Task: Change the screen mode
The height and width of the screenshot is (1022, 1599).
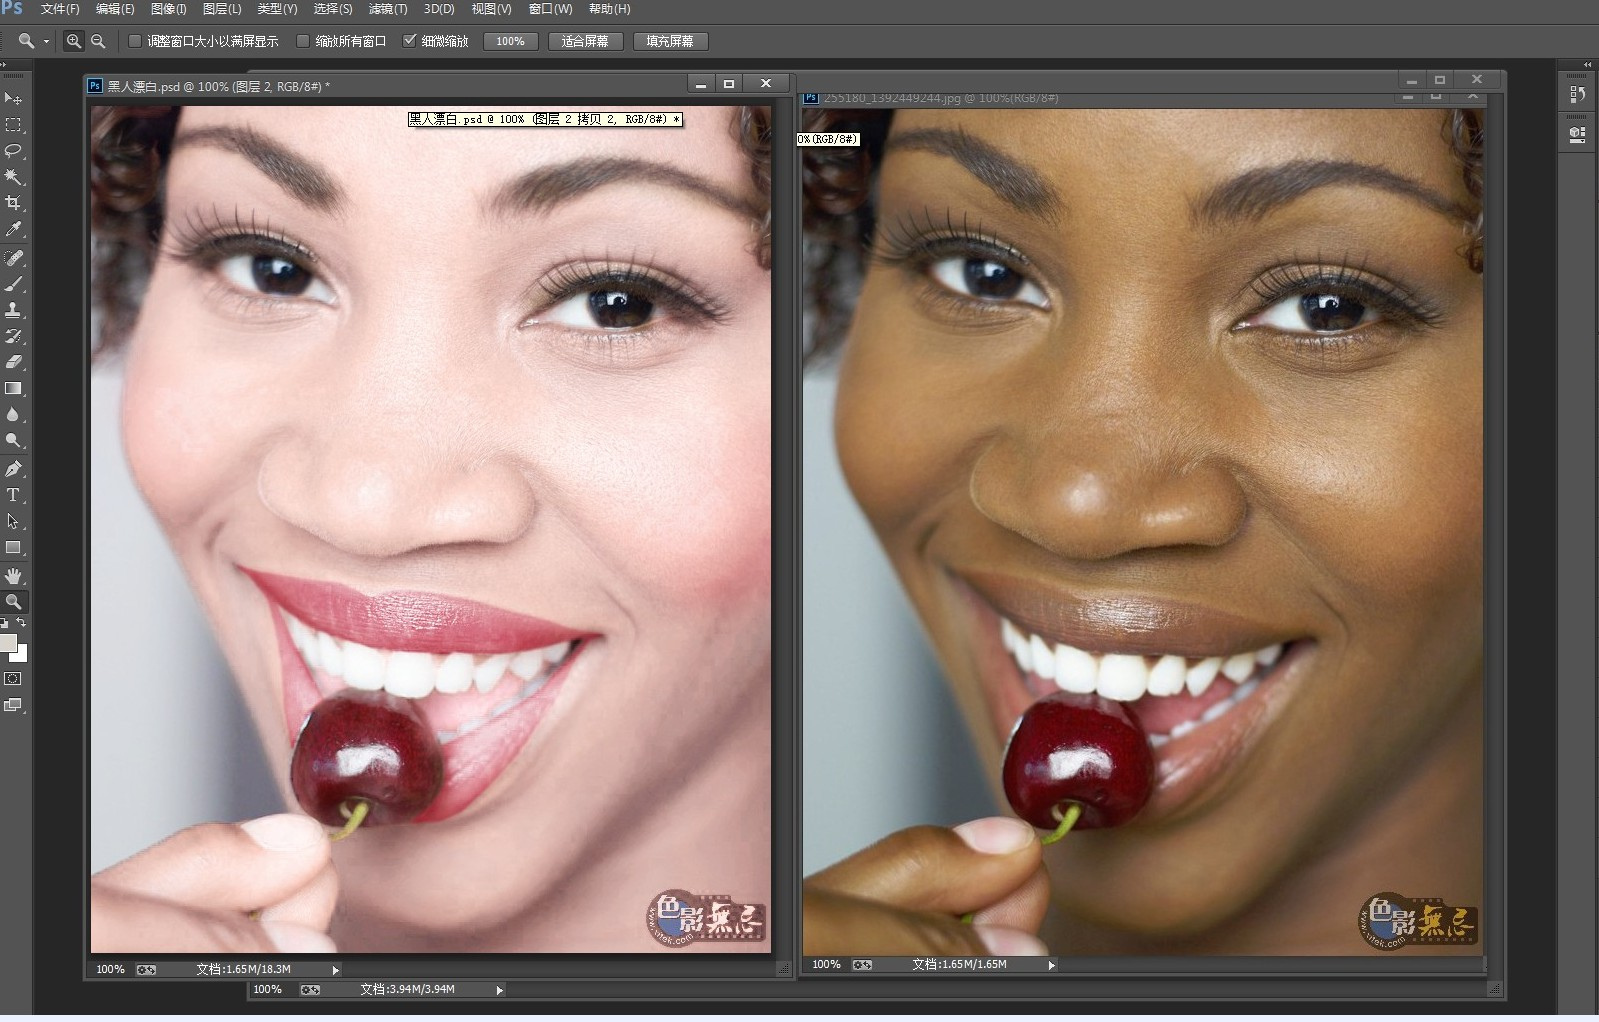Action: pyautogui.click(x=13, y=705)
